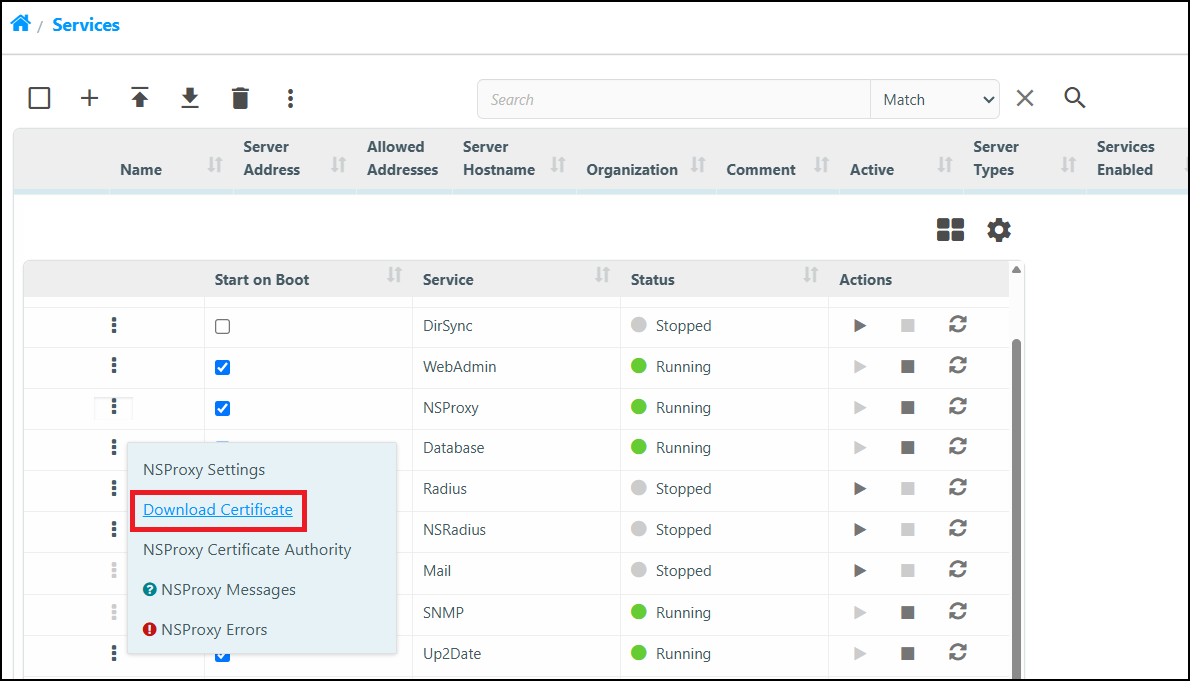Stop the Up2Date service
The image size is (1190, 681).
coord(908,654)
